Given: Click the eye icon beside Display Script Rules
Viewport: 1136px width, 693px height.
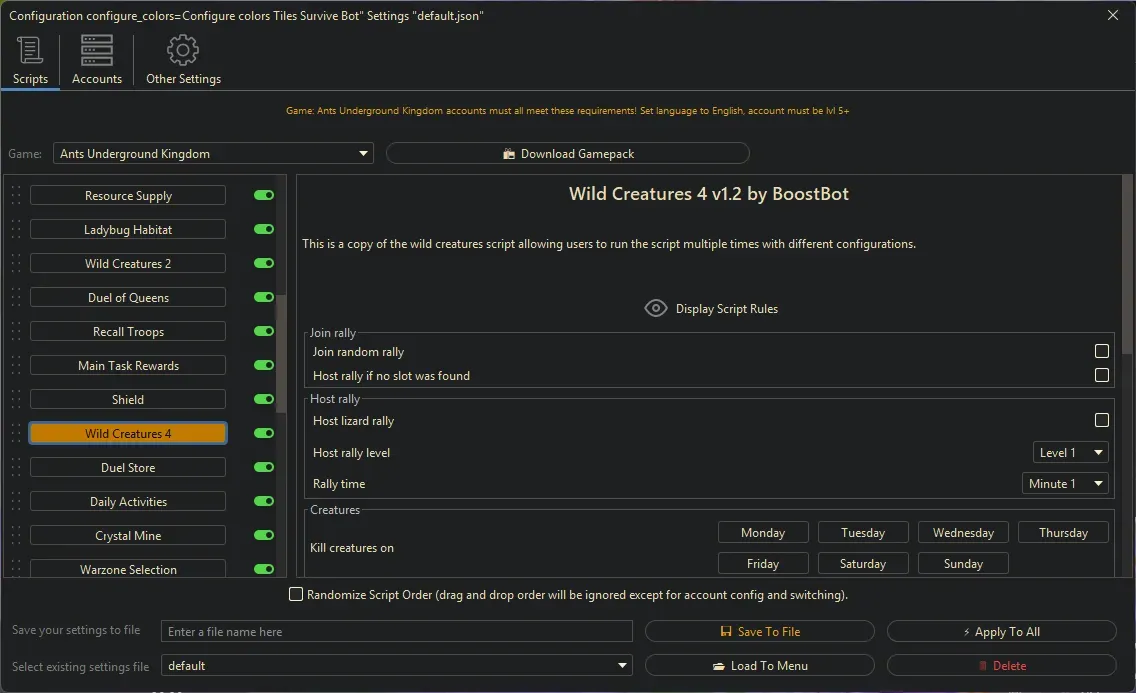Looking at the screenshot, I should click(x=655, y=308).
